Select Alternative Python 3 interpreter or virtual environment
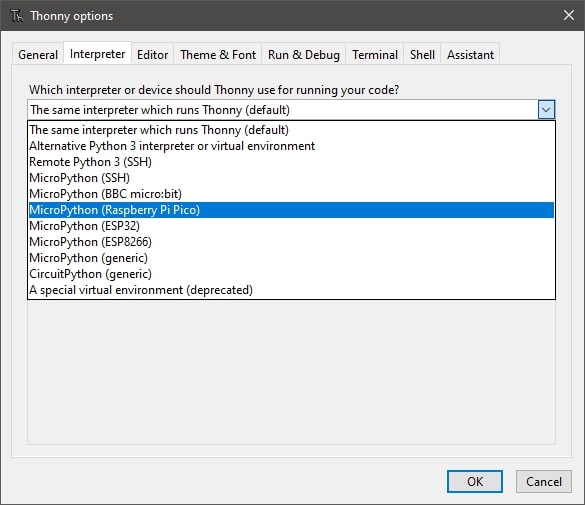 pos(291,146)
